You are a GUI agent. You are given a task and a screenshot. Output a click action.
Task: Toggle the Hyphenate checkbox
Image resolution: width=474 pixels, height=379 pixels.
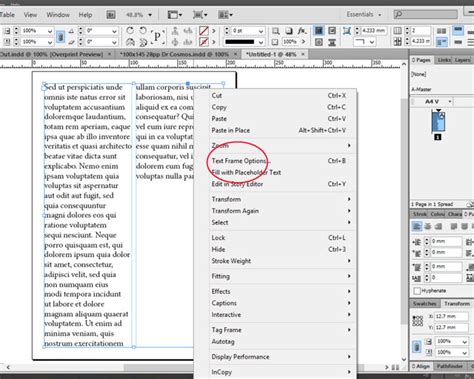[x=417, y=291]
